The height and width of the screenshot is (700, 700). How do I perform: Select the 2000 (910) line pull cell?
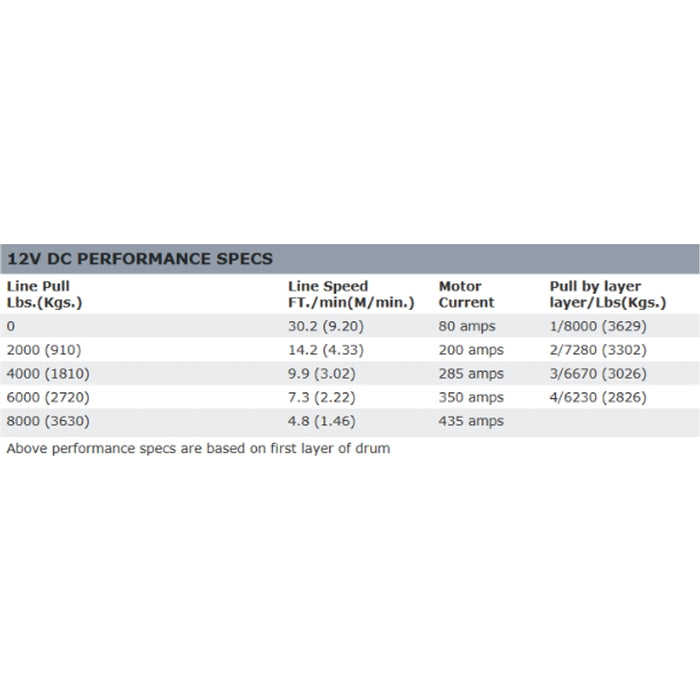(45, 350)
